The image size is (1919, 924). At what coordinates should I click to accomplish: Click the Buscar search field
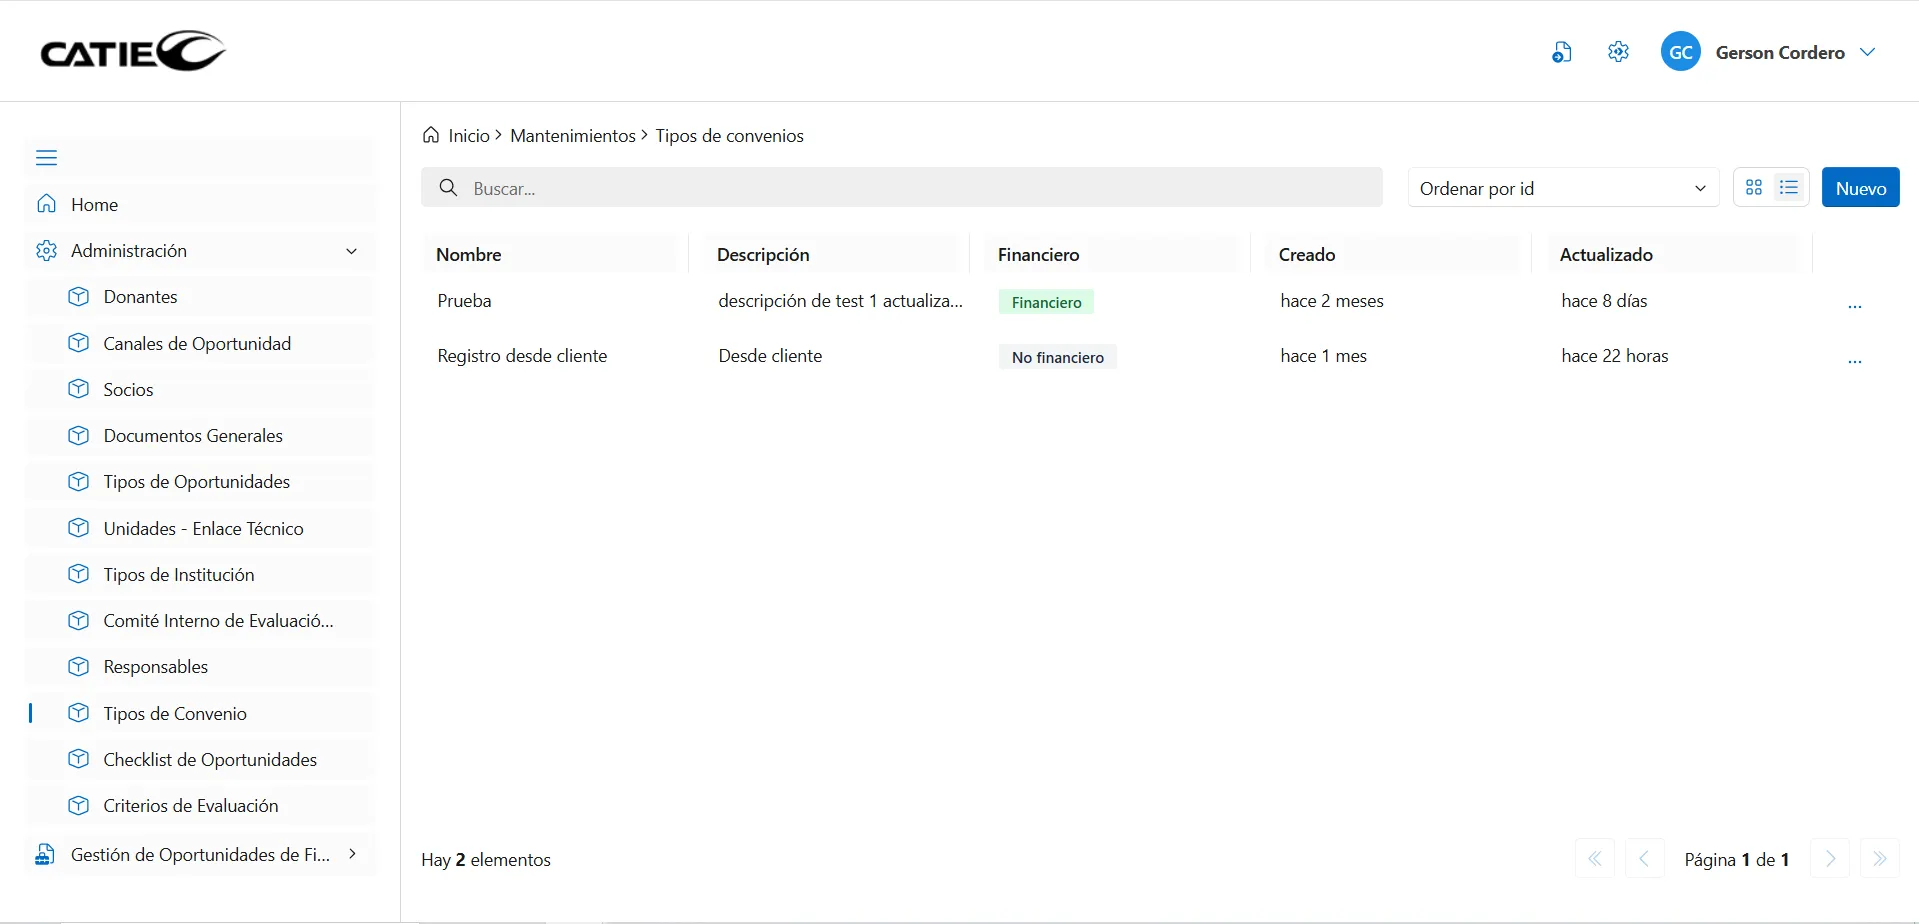pos(900,188)
